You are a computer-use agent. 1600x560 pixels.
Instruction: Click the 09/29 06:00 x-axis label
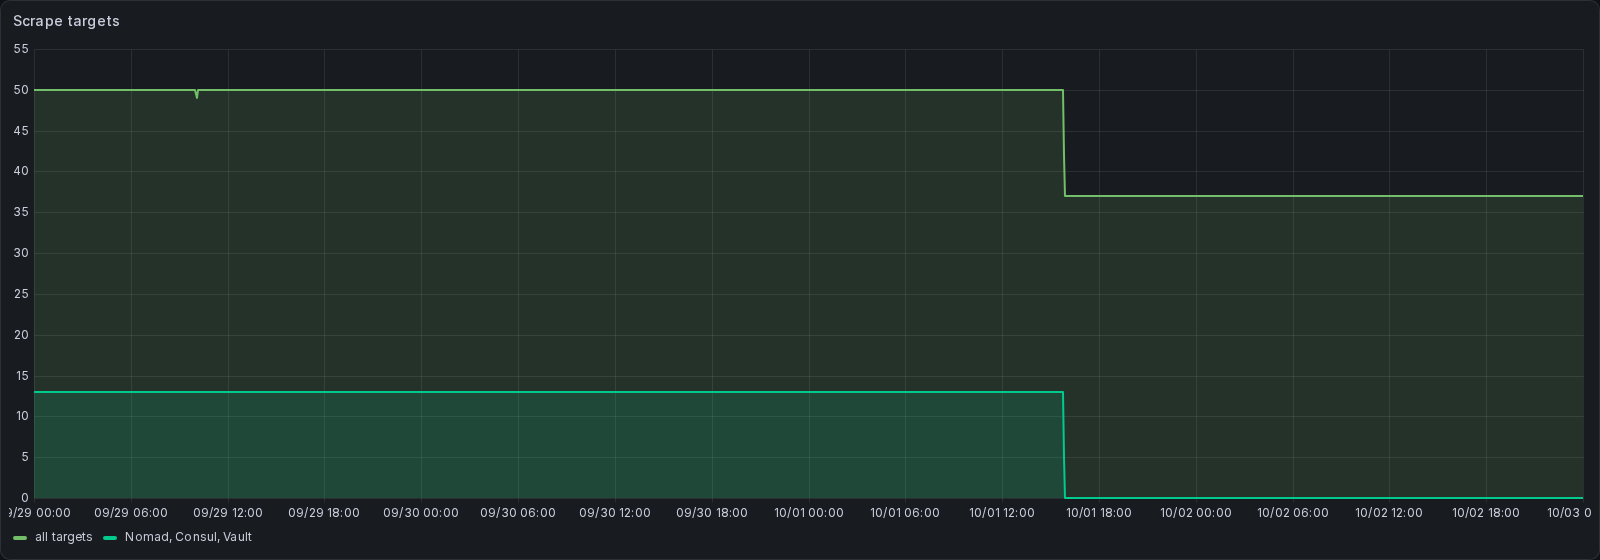131,513
